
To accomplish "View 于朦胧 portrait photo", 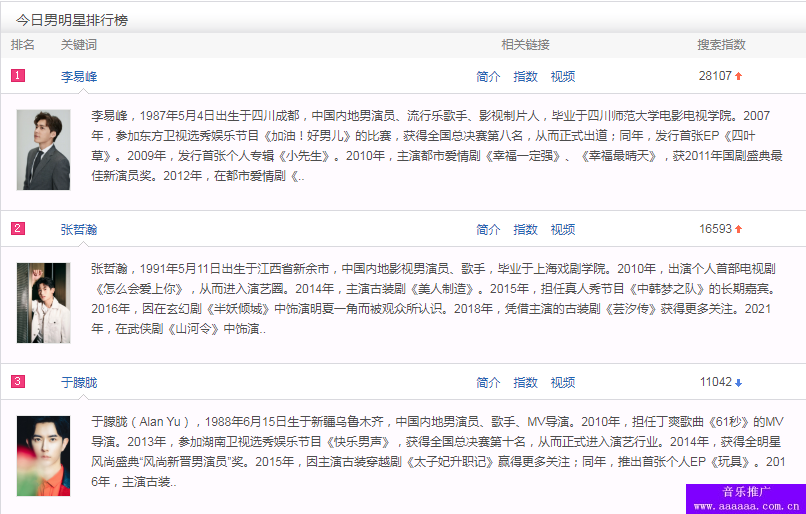I will [43, 456].
